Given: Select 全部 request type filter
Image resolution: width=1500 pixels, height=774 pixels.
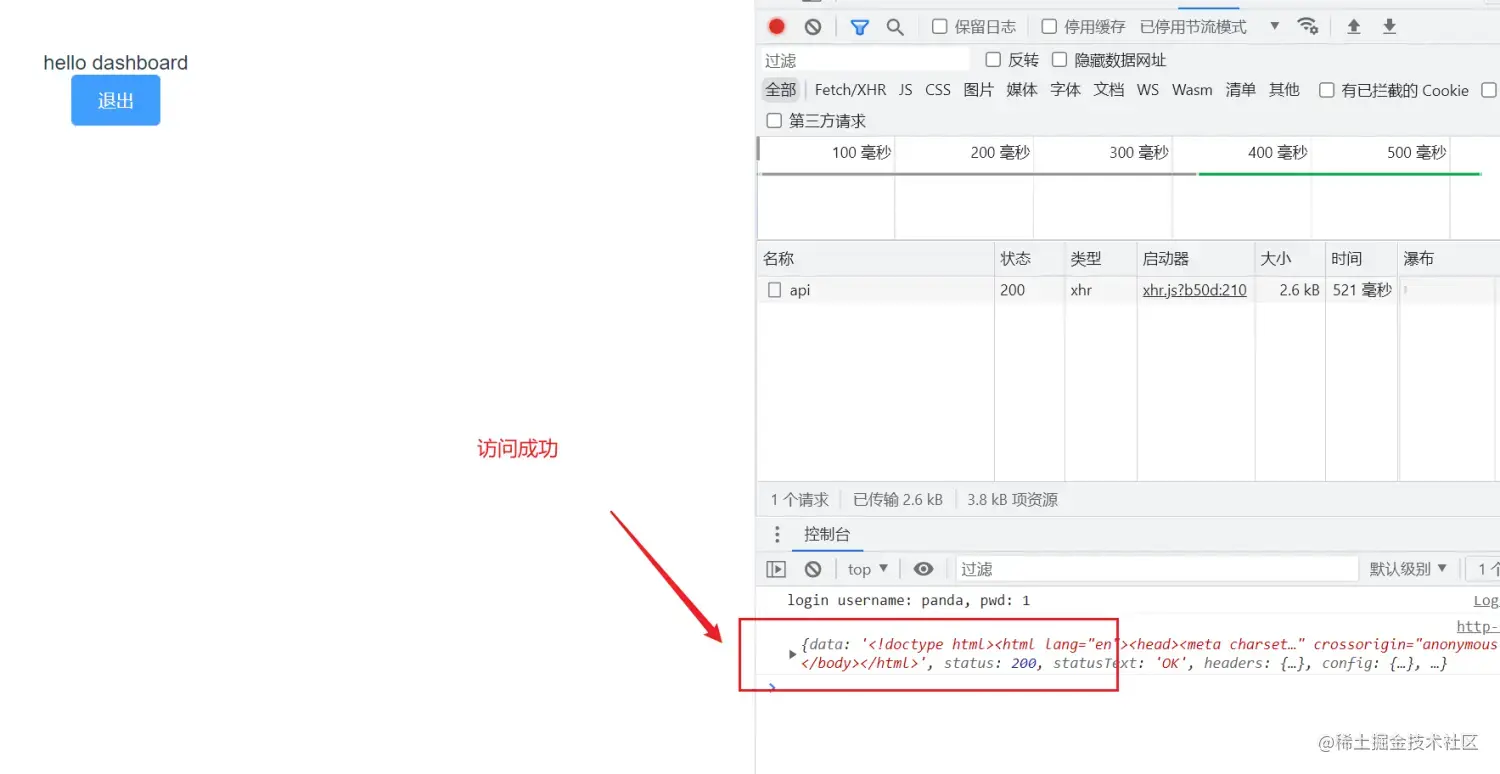Looking at the screenshot, I should click(781, 90).
